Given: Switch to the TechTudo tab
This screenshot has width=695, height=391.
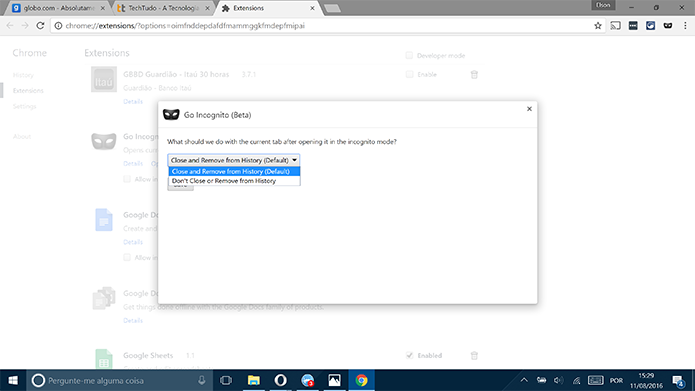Looking at the screenshot, I should pyautogui.click(x=162, y=8).
